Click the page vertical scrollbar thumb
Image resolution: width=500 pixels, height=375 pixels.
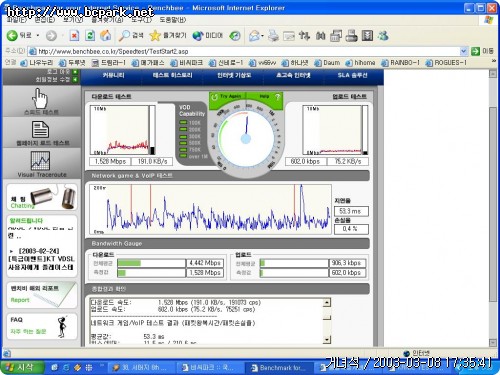(x=493, y=204)
